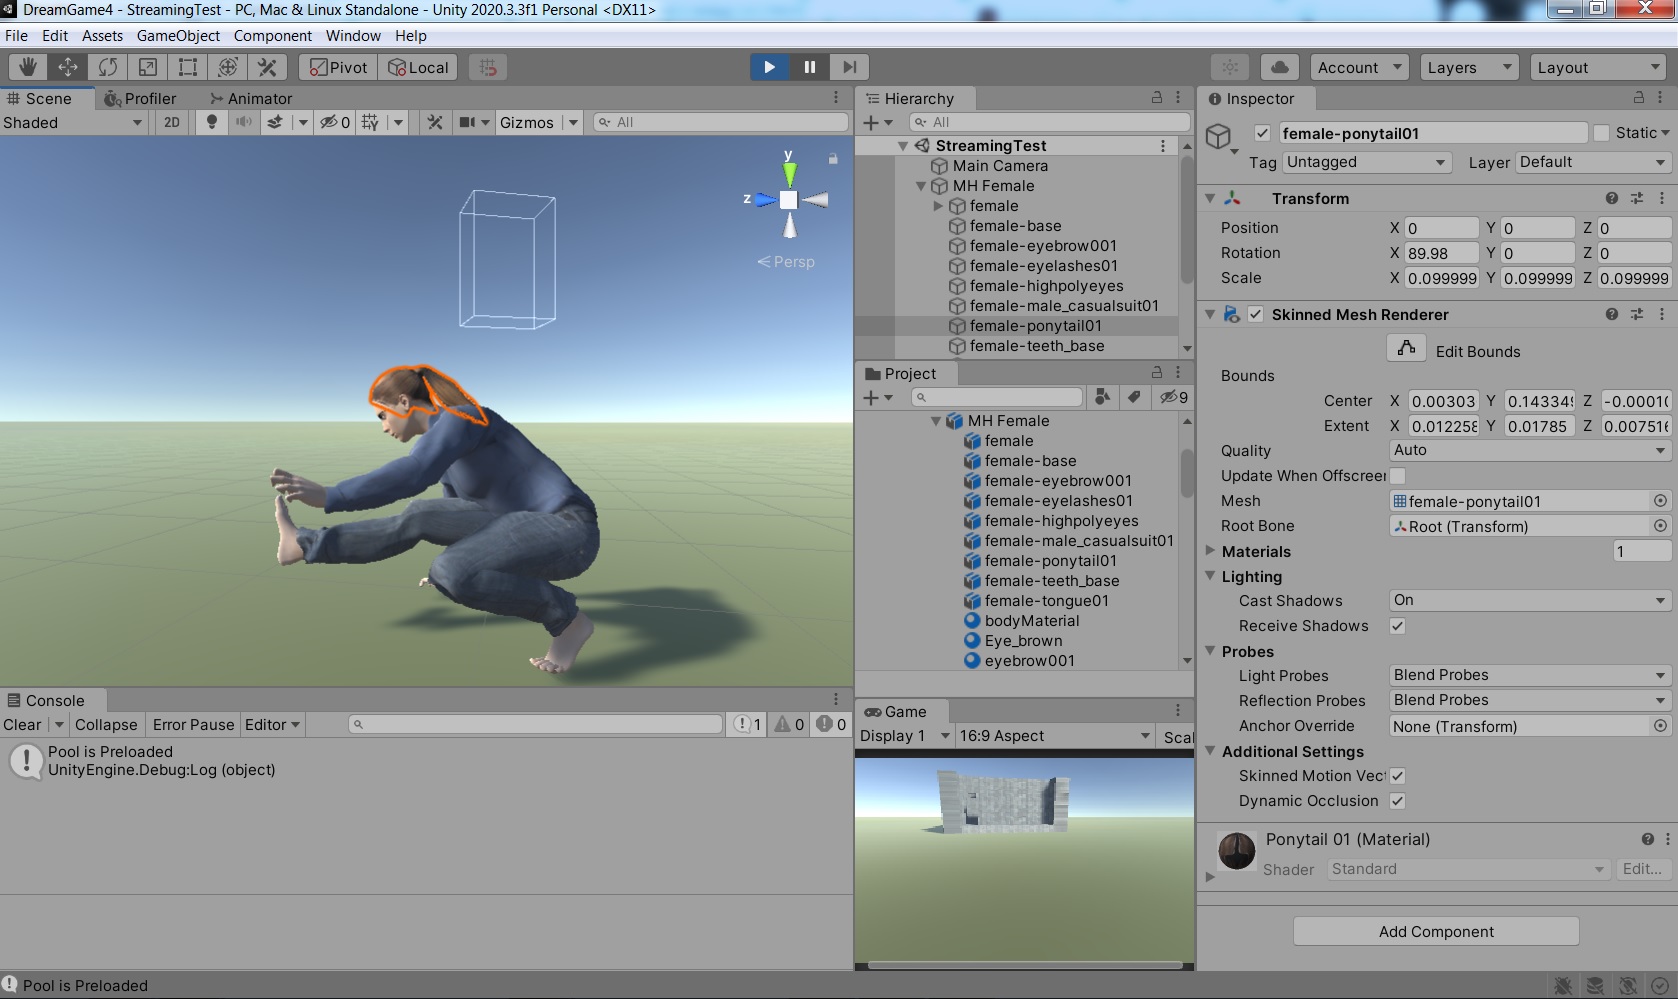Screen dimensions: 1678x999
Task: Click the Add Component button
Action: point(1436,931)
